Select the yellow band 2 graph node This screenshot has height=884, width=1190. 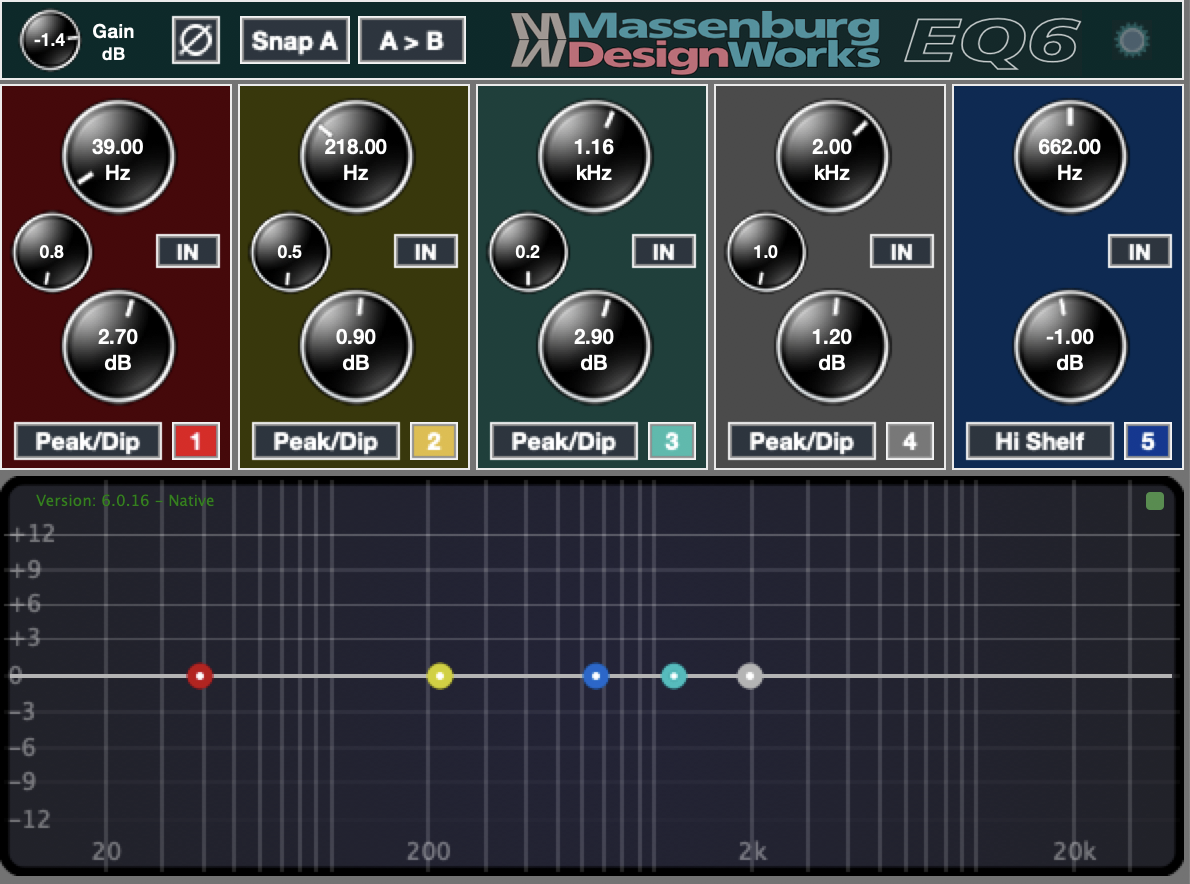439,675
